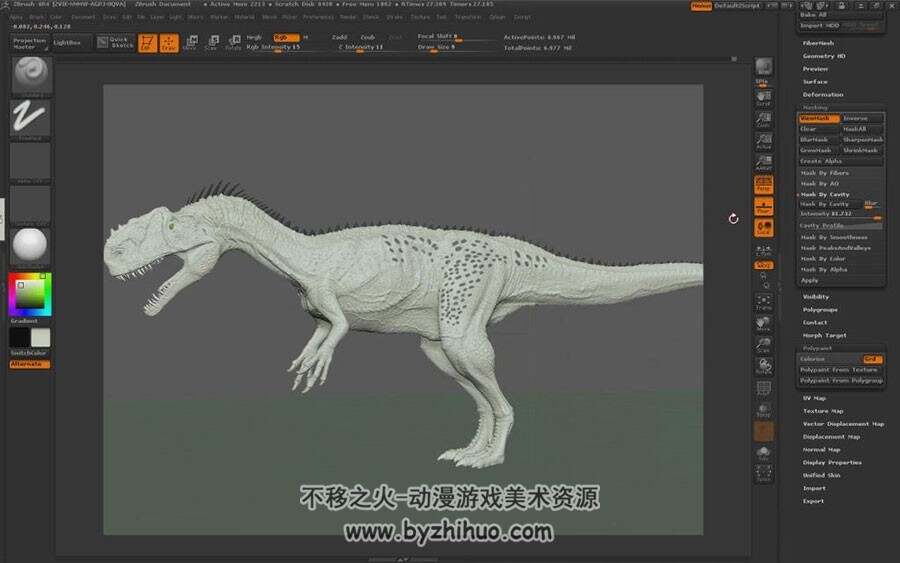Expand the FiberMesh section

click(x=818, y=43)
